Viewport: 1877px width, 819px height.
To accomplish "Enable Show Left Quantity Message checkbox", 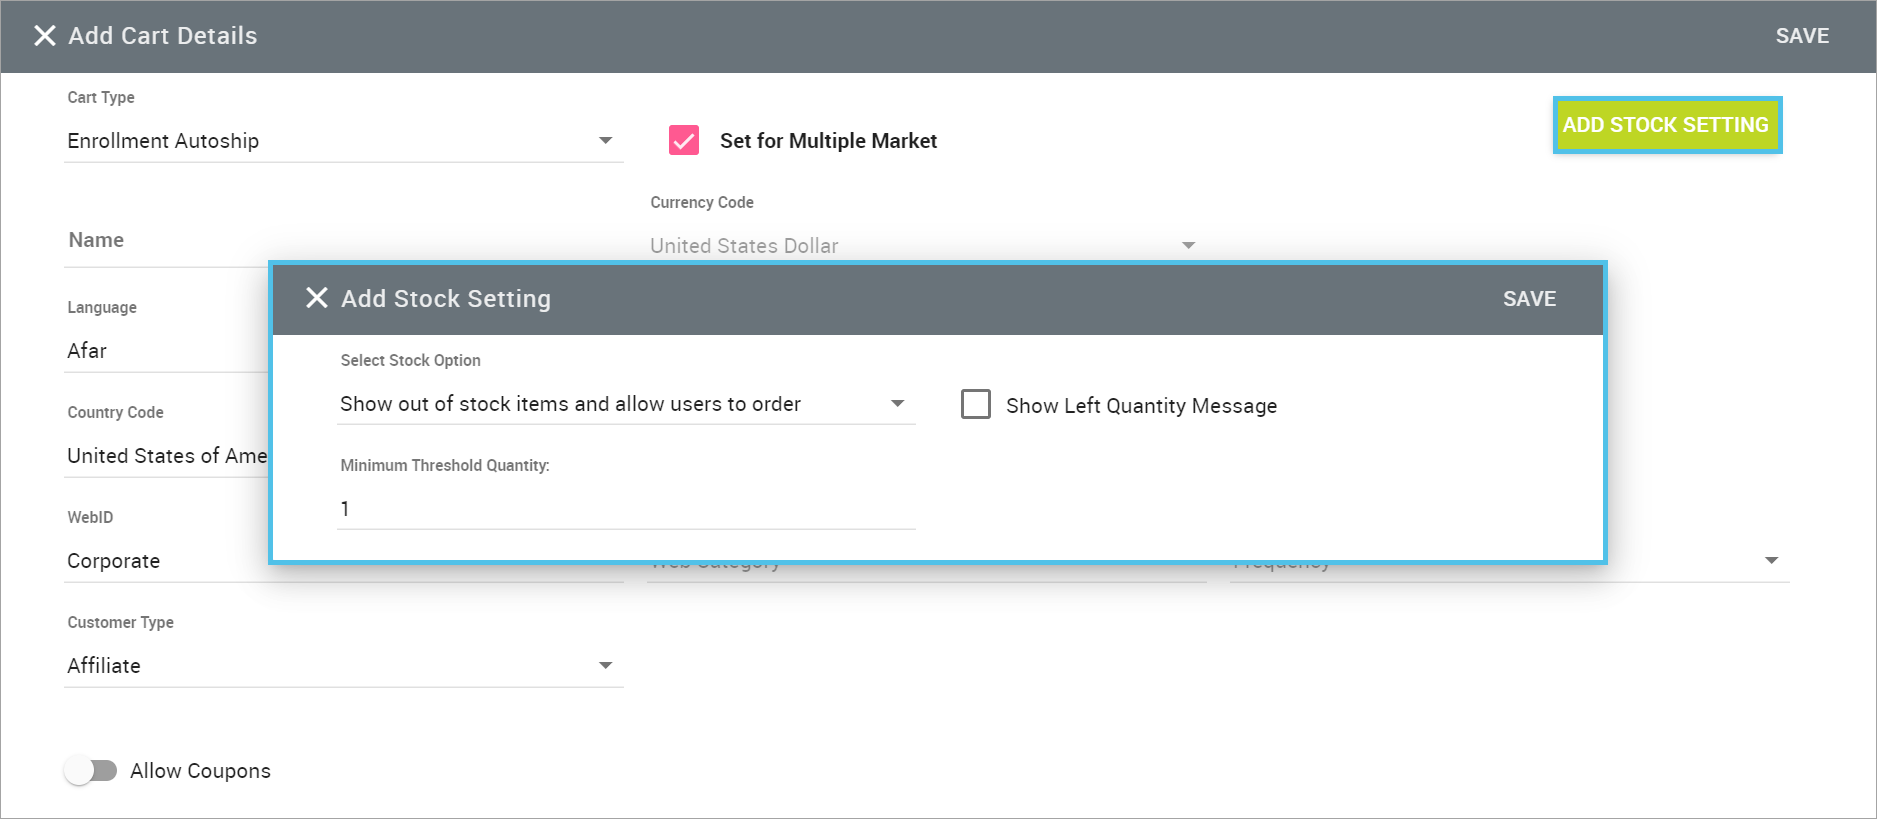I will point(975,404).
